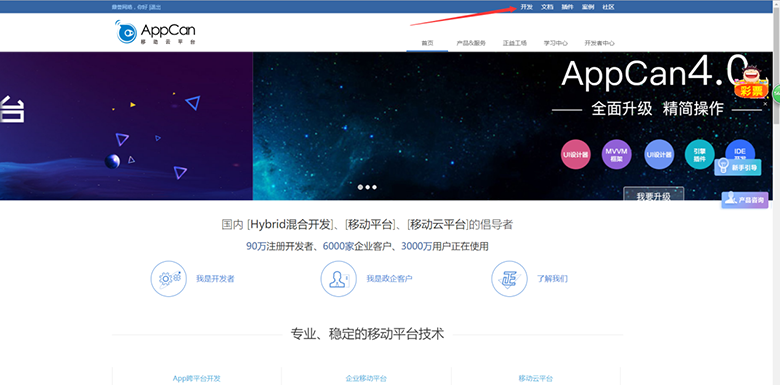Open the 我是开发者 text link
The width and height of the screenshot is (780, 385).
tap(215, 279)
